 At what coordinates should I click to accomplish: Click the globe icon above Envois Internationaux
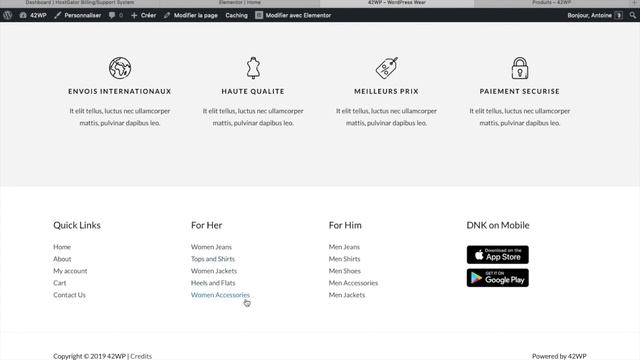coord(120,68)
